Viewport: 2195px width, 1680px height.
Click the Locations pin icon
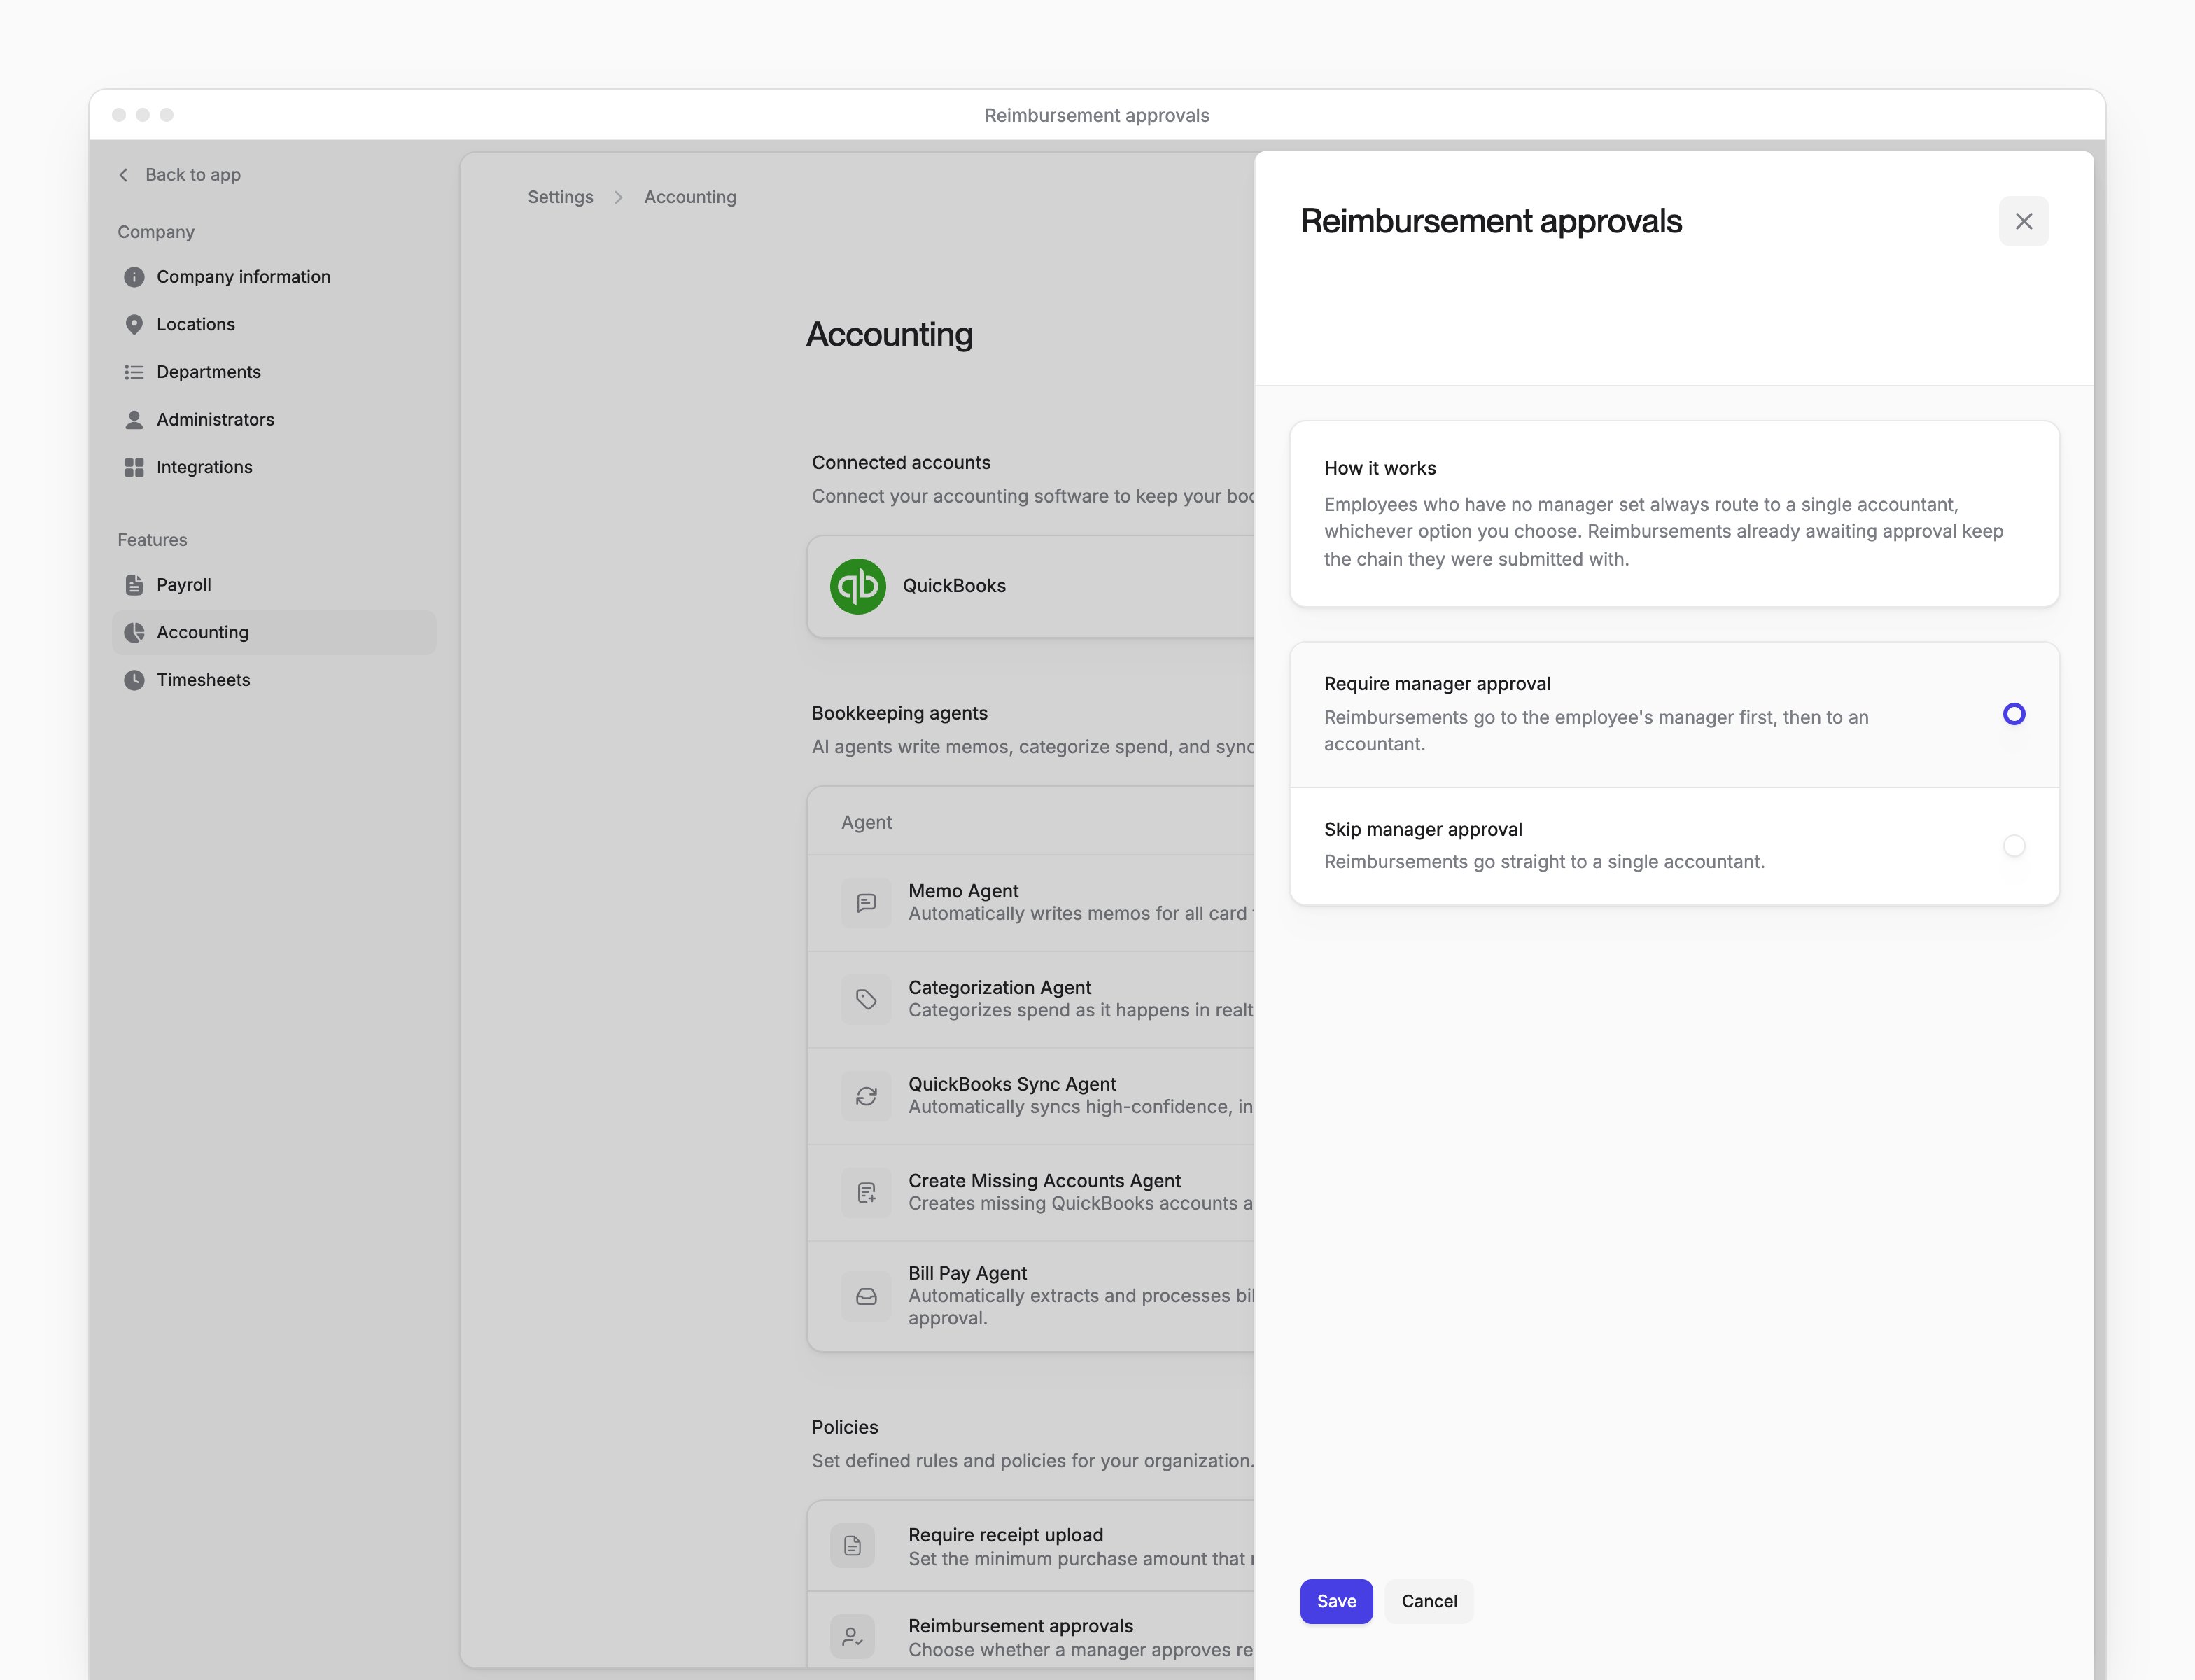click(134, 325)
